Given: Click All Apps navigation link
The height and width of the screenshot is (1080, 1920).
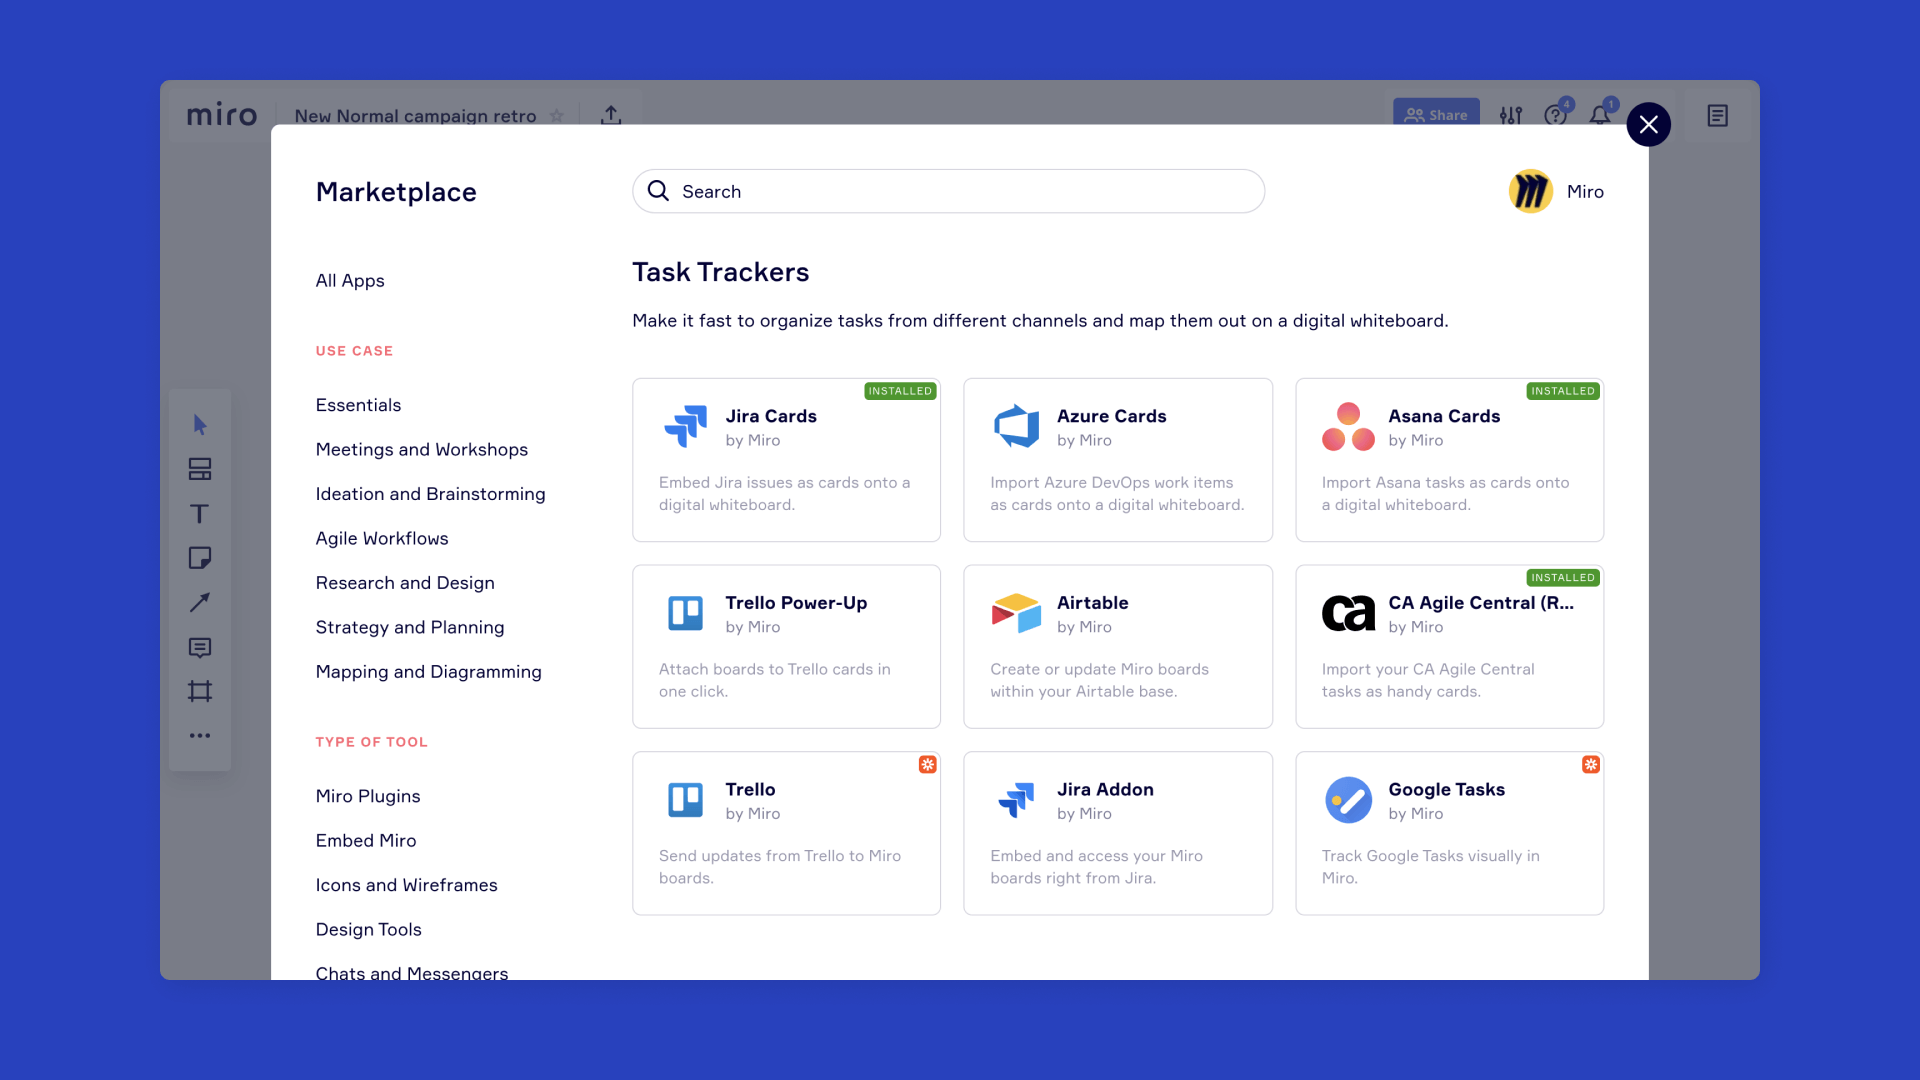Looking at the screenshot, I should (x=349, y=281).
